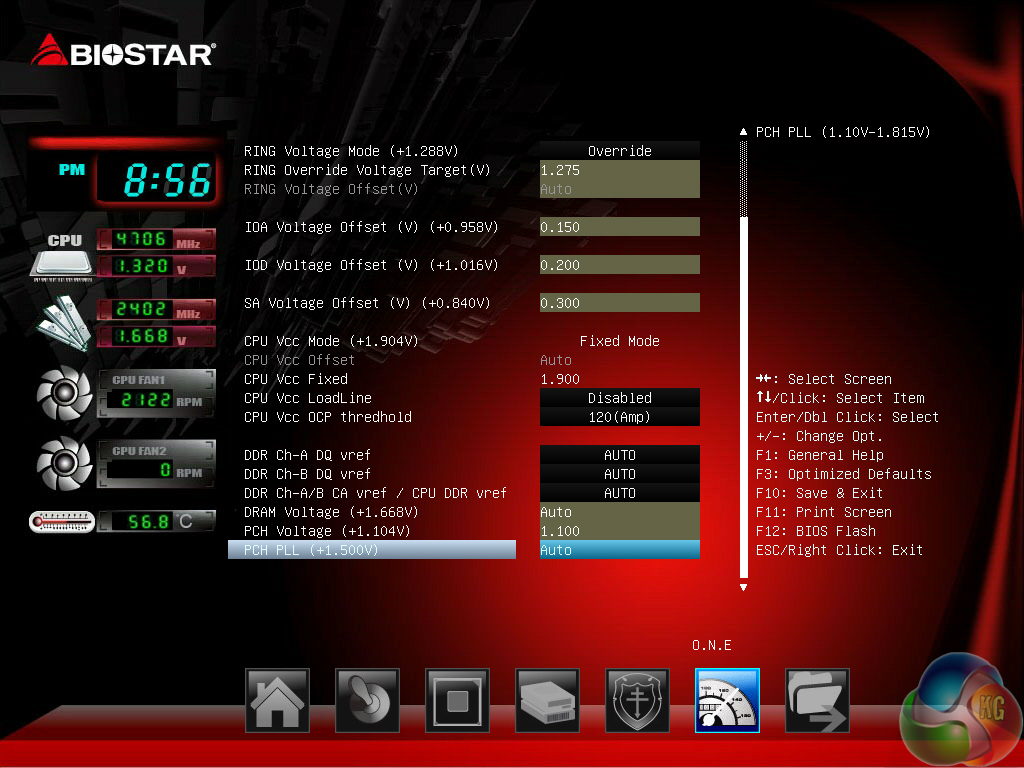Click the CPU FAN2 fan icon
1024x768 pixels.
coord(64,464)
